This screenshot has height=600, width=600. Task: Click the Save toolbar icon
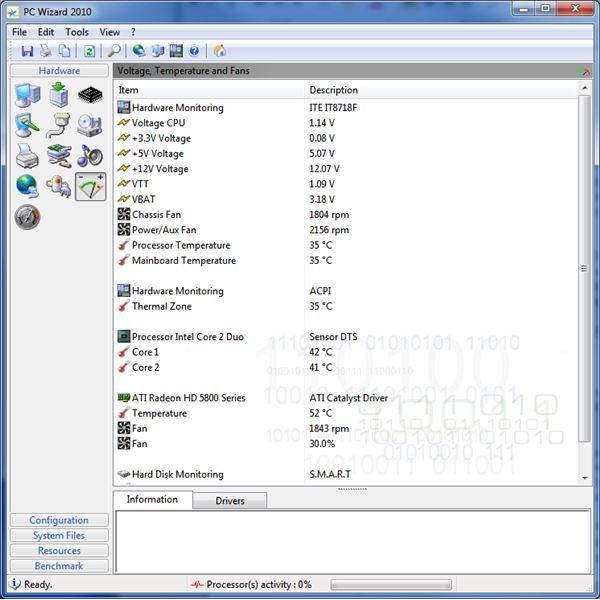[27, 51]
